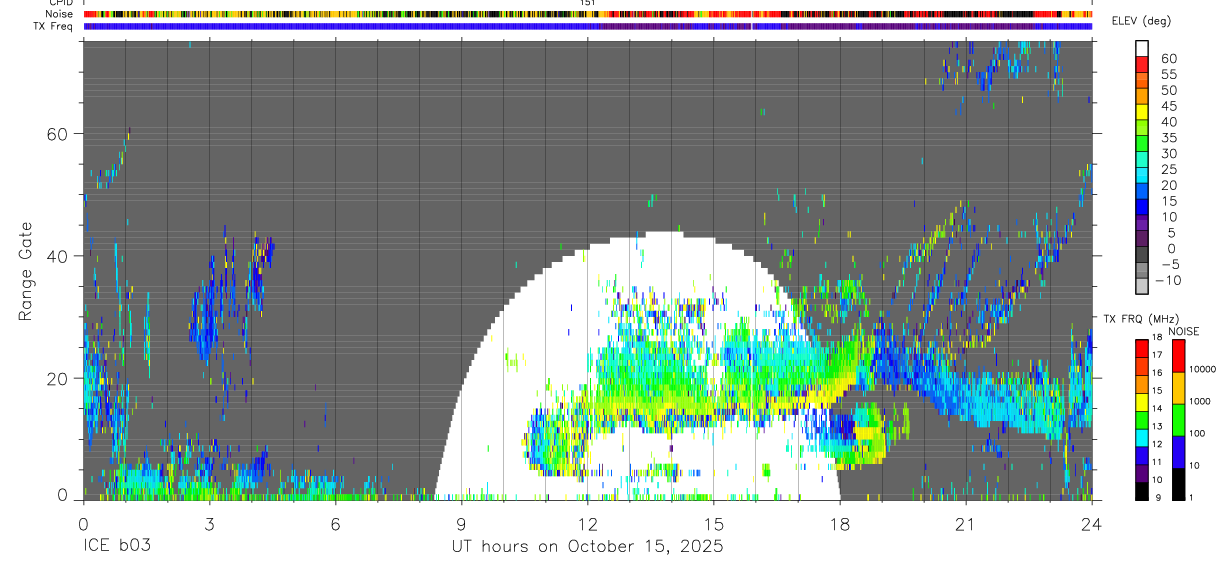The width and height of the screenshot is (1228, 567).
Task: Click the '30' label on the ELEV scale
Action: pyautogui.click(x=1167, y=153)
